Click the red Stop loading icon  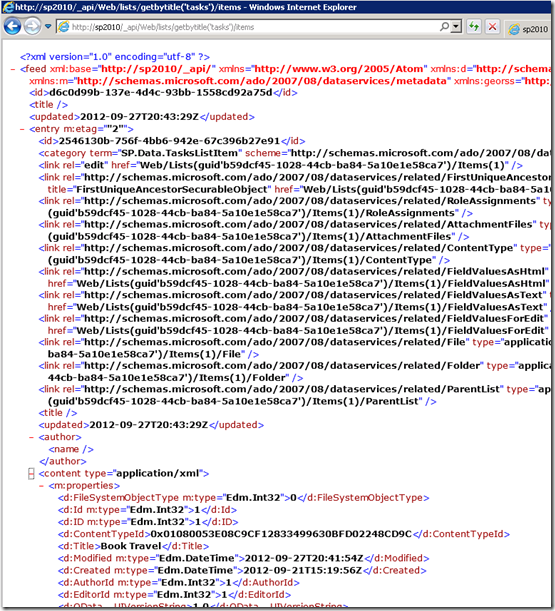tap(493, 26)
